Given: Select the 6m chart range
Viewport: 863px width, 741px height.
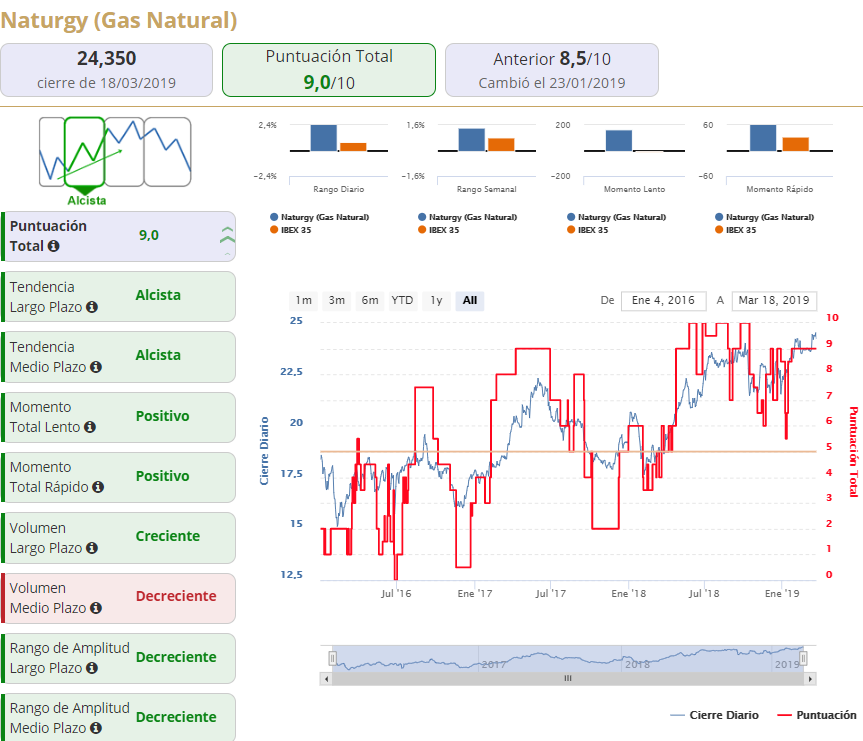Looking at the screenshot, I should [x=370, y=301].
